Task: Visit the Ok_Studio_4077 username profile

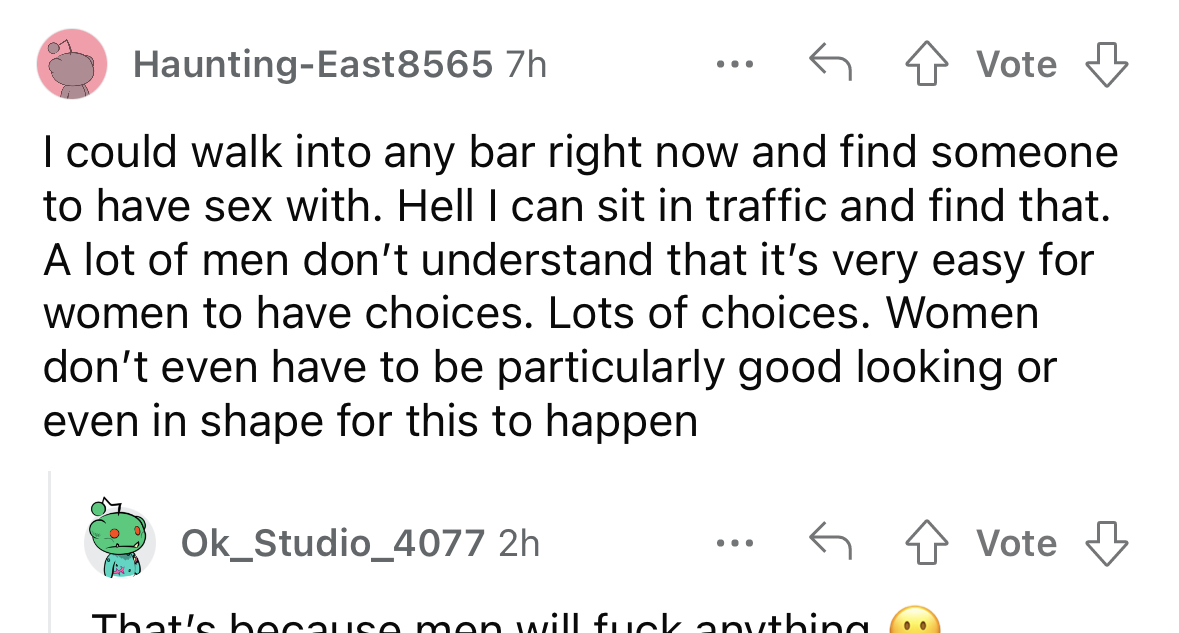Action: pos(332,543)
